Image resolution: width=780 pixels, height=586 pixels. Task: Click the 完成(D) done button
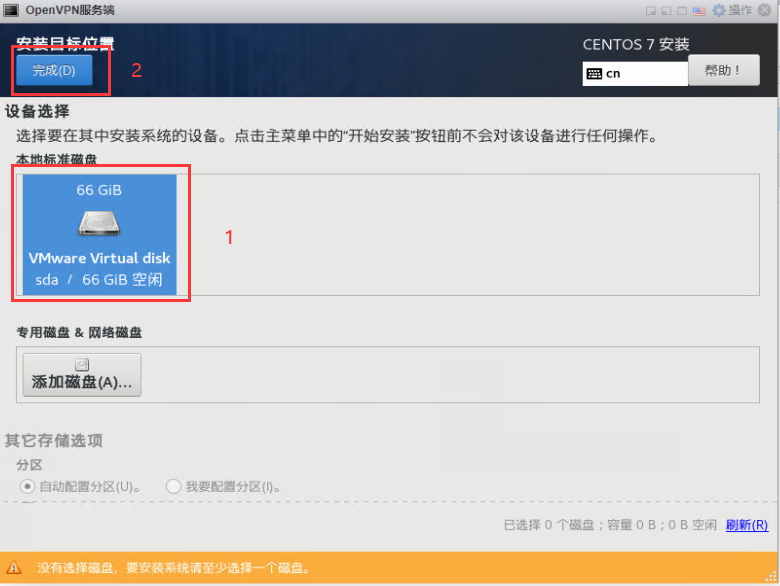[x=54, y=70]
